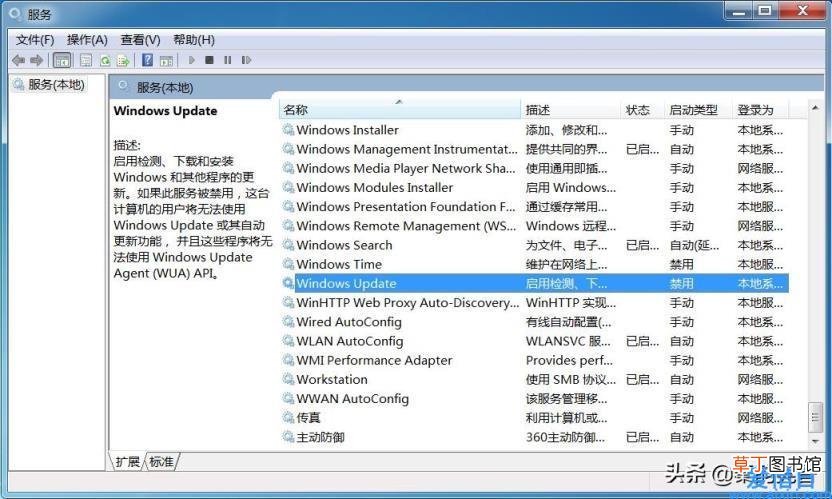This screenshot has width=832, height=499.
Task: Select WinHTTP Web Proxy Auto-Discovery service name
Action: tap(408, 303)
